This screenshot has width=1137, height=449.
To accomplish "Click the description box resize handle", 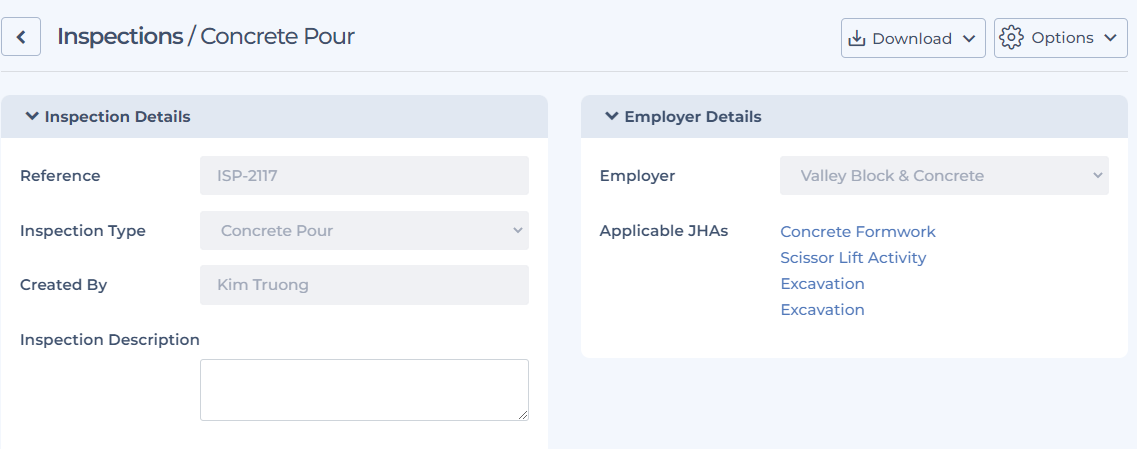I will click(523, 415).
